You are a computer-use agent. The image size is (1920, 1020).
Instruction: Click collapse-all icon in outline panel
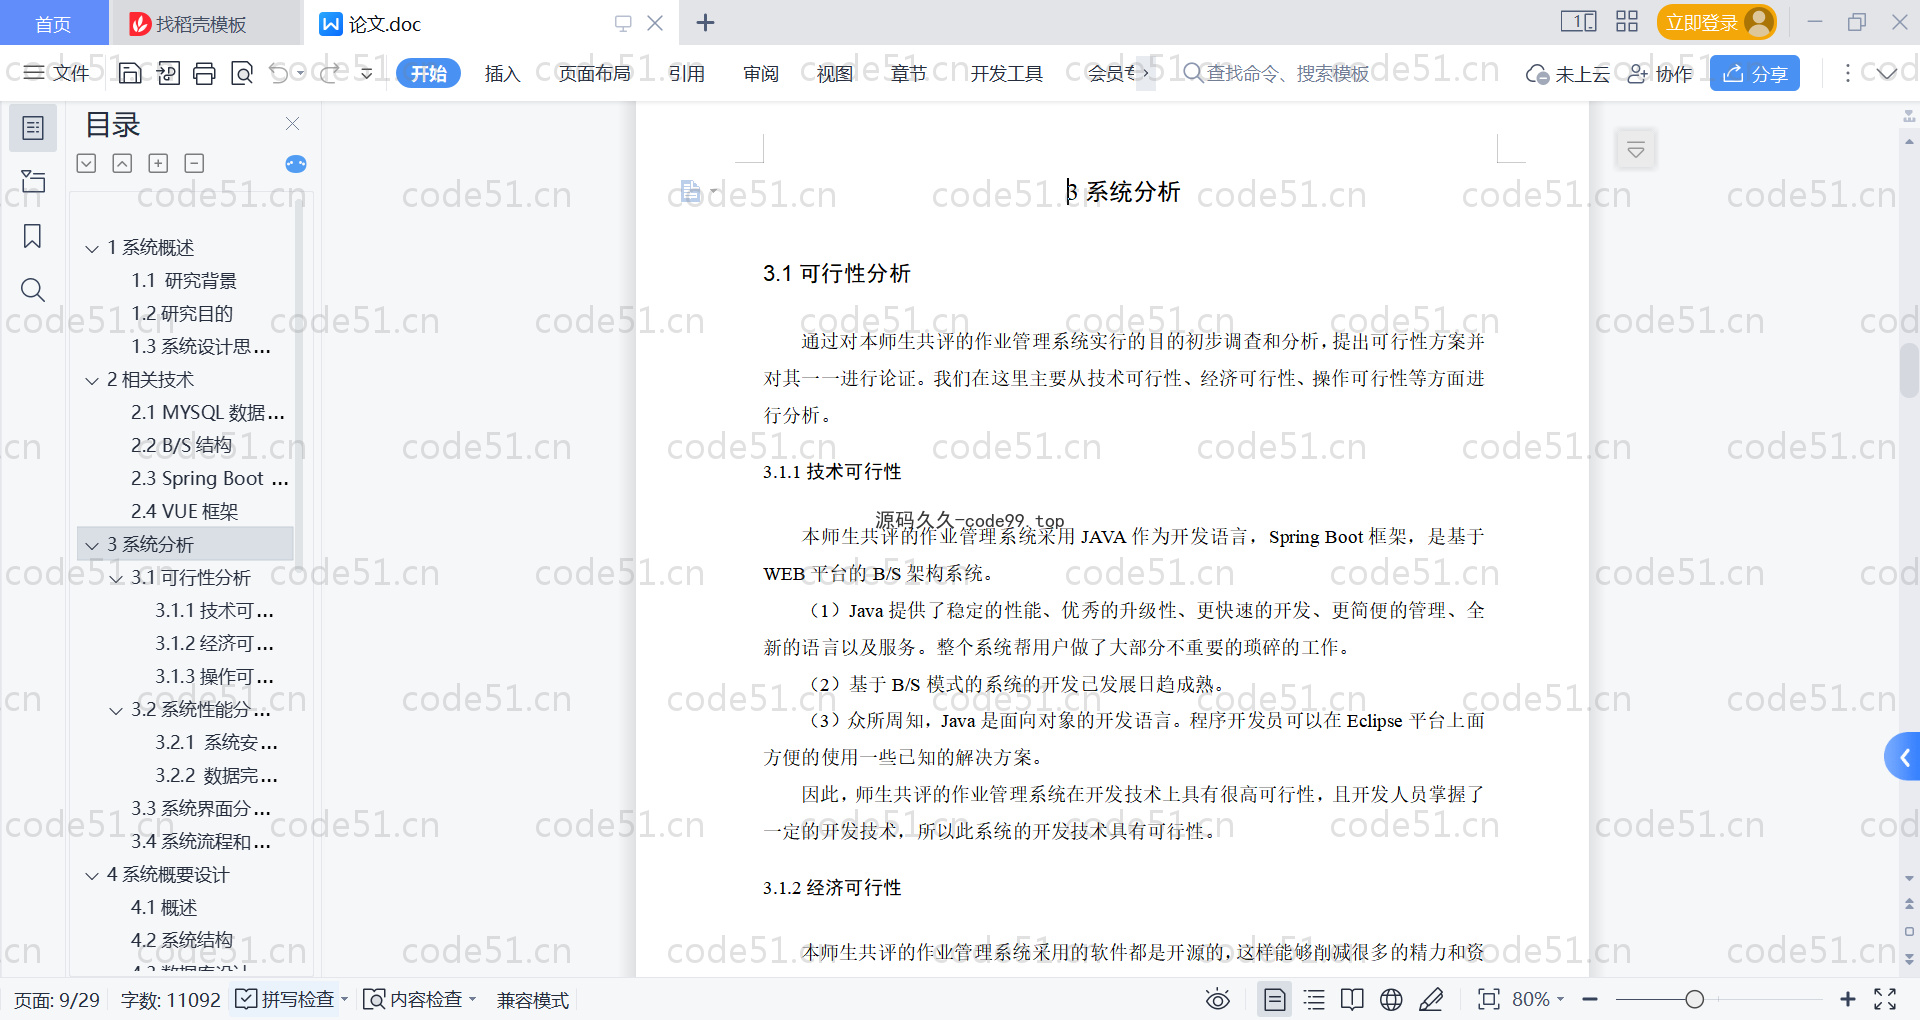[87, 163]
